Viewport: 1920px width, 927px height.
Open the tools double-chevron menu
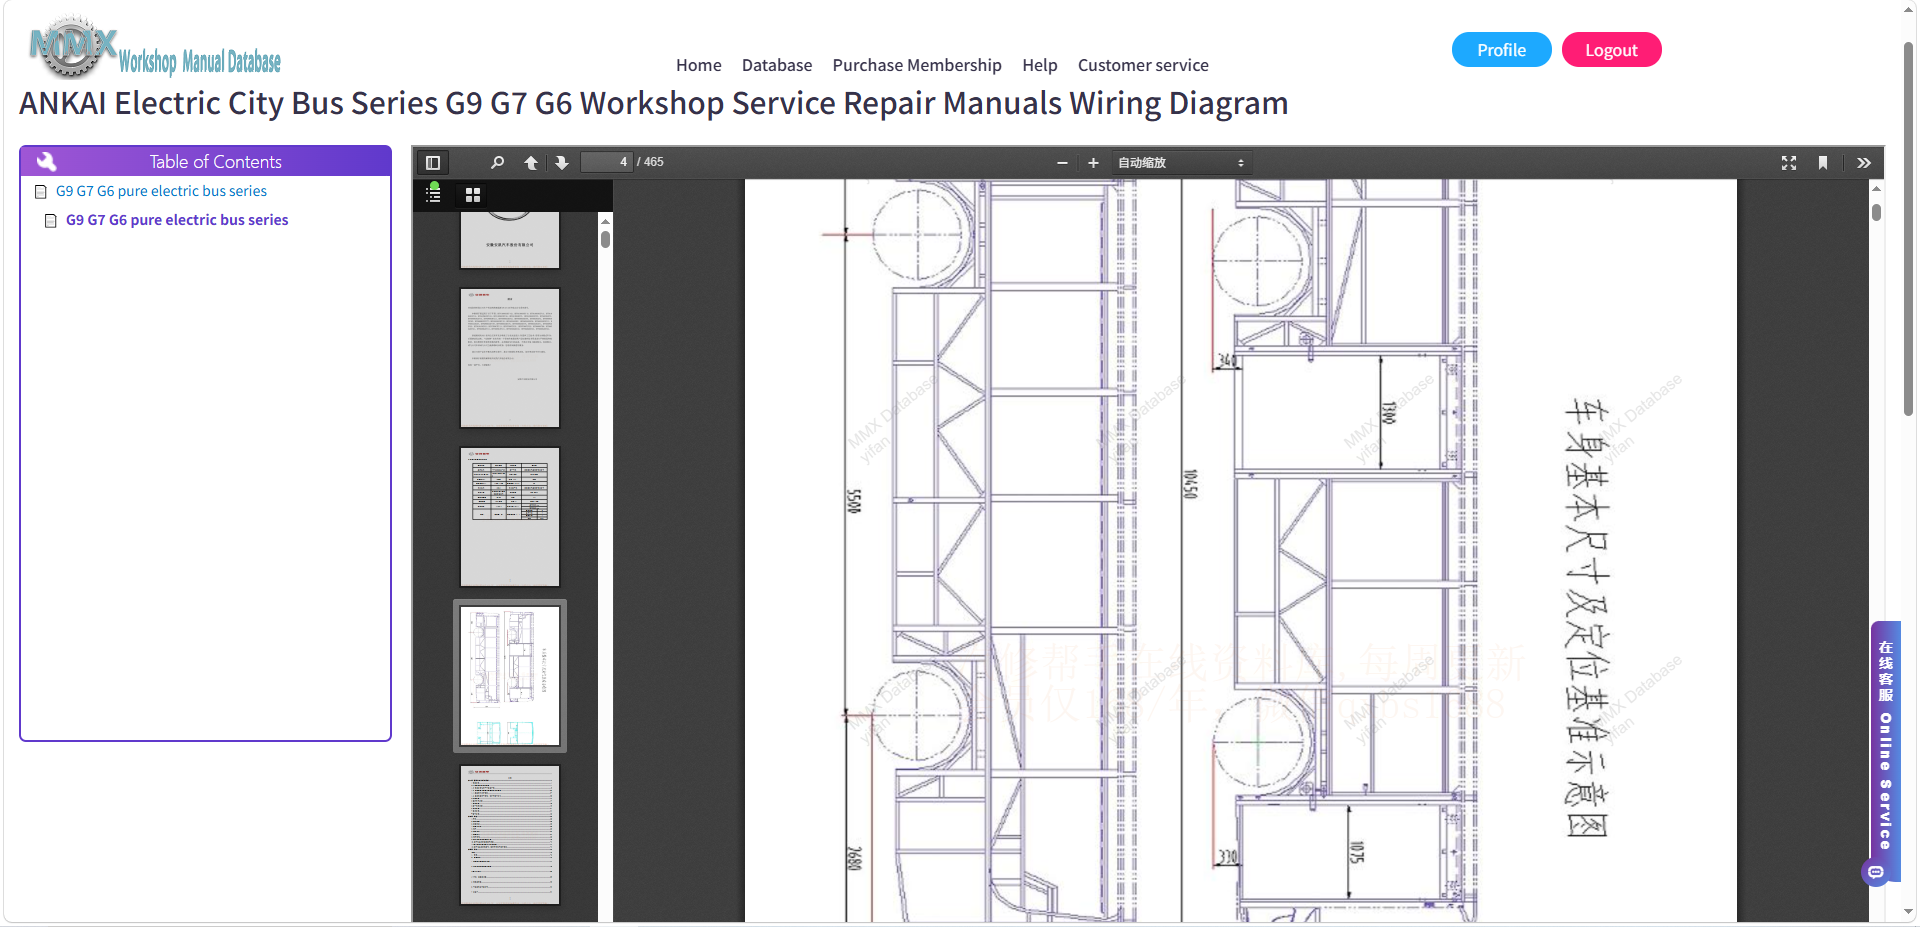point(1864,162)
